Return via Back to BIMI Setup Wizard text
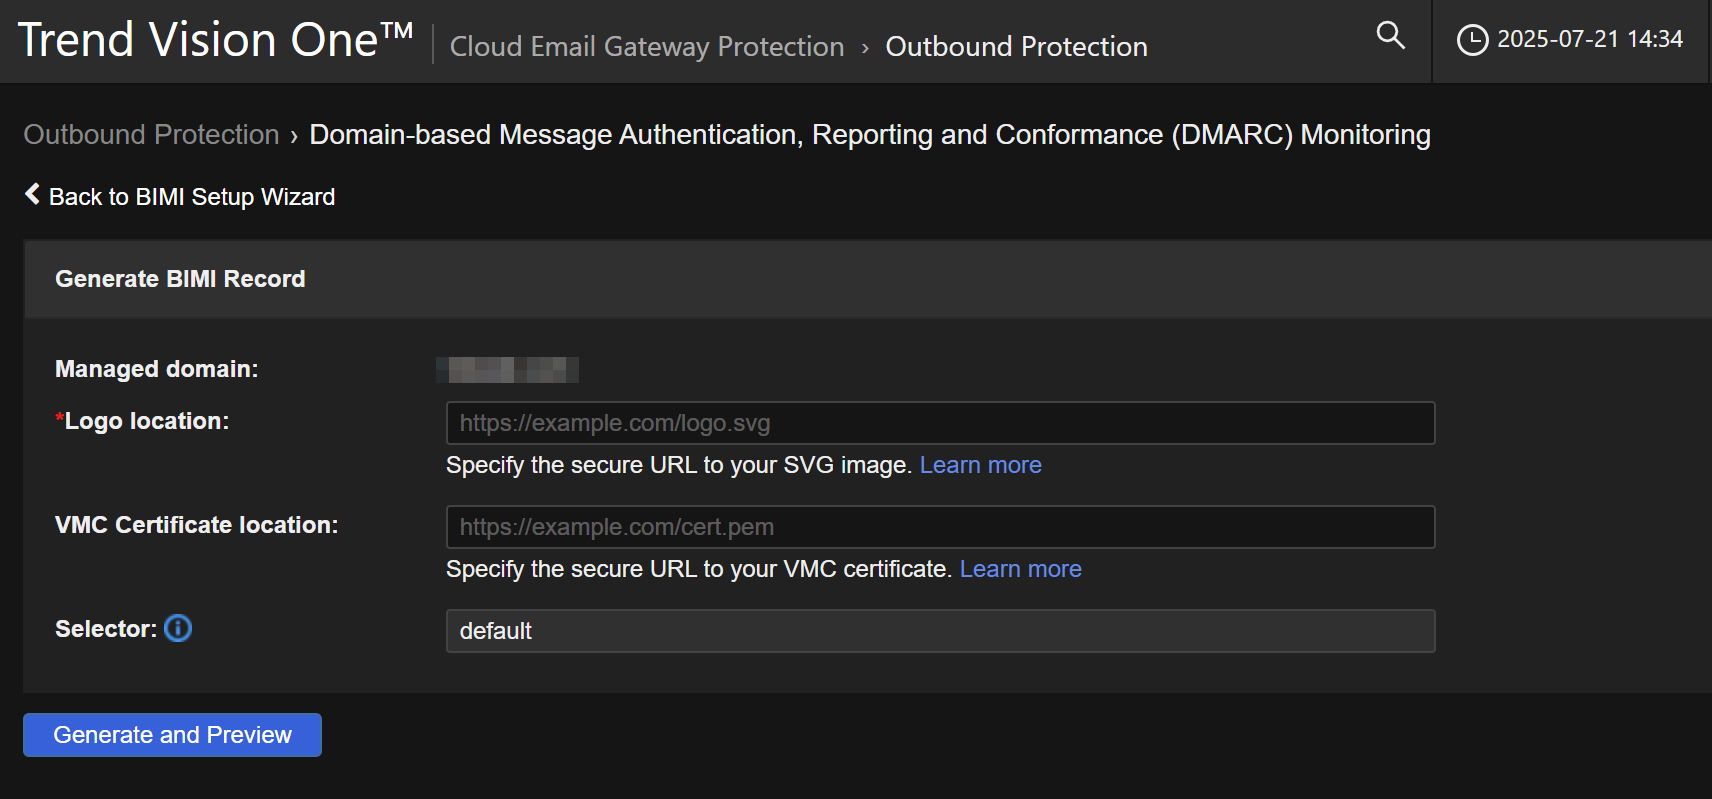 (x=192, y=197)
